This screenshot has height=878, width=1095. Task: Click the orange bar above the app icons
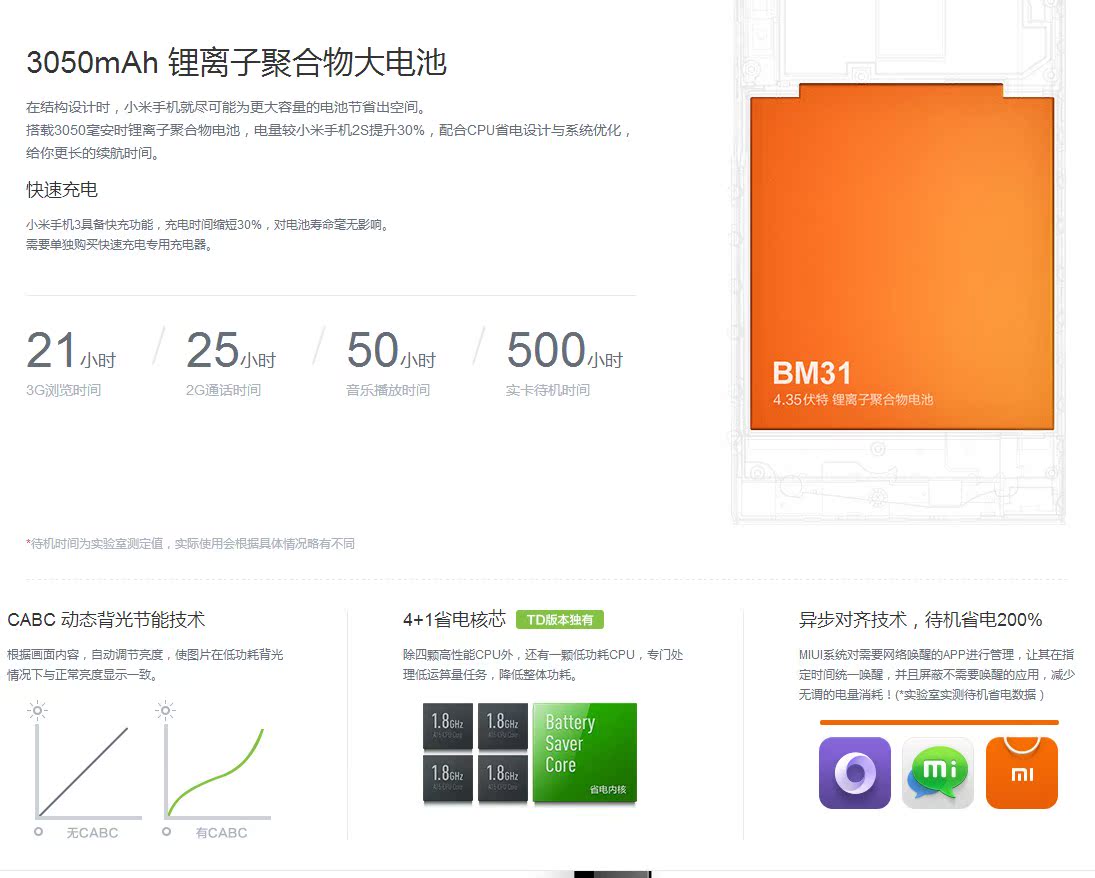[x=939, y=722]
